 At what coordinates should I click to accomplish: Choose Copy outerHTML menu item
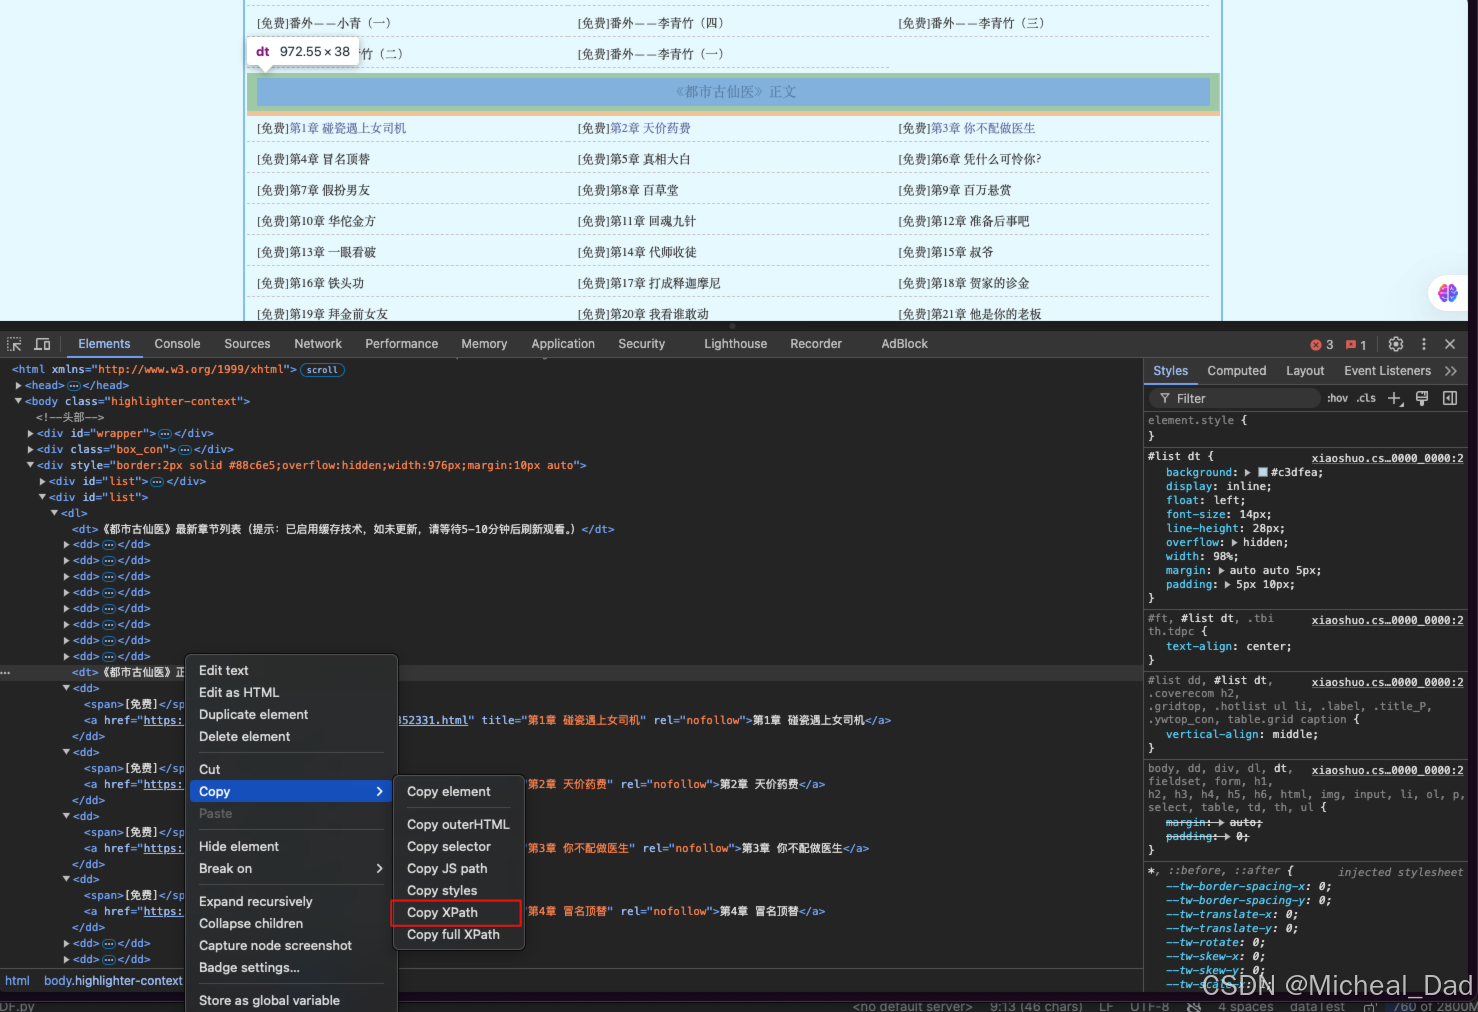pyautogui.click(x=458, y=825)
